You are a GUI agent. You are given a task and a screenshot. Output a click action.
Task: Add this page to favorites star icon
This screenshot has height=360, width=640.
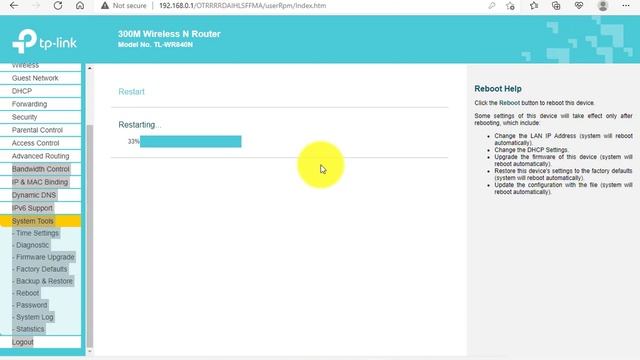point(510,6)
